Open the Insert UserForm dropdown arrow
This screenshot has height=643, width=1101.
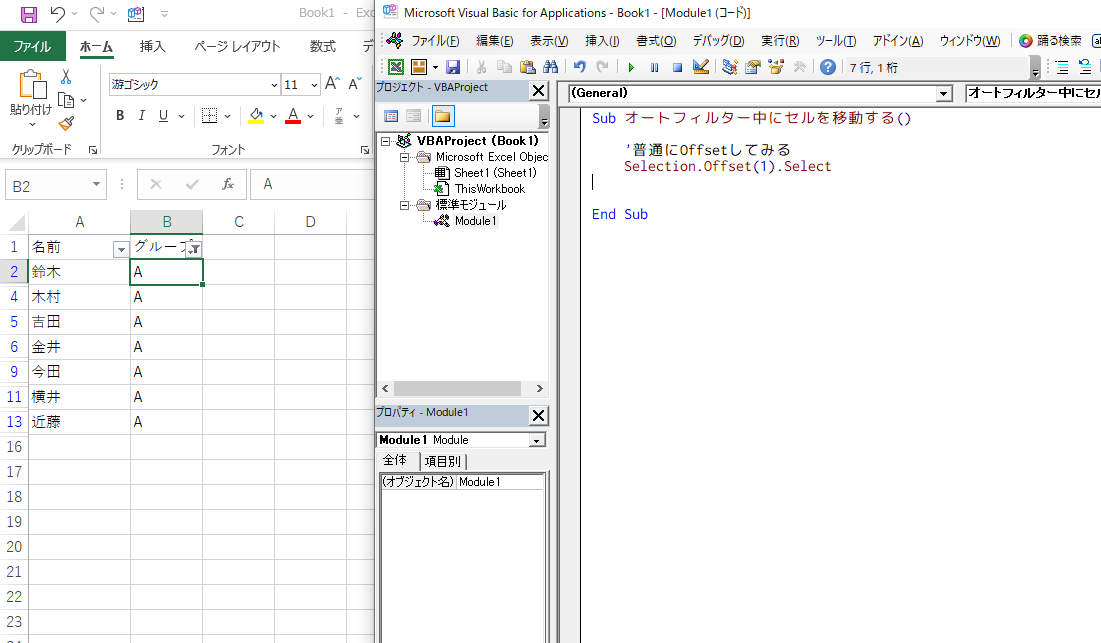tap(435, 67)
